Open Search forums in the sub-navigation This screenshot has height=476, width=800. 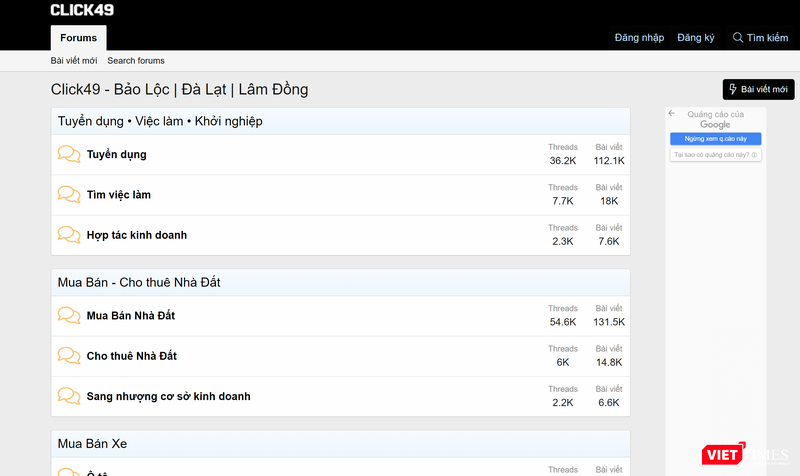[x=136, y=61]
